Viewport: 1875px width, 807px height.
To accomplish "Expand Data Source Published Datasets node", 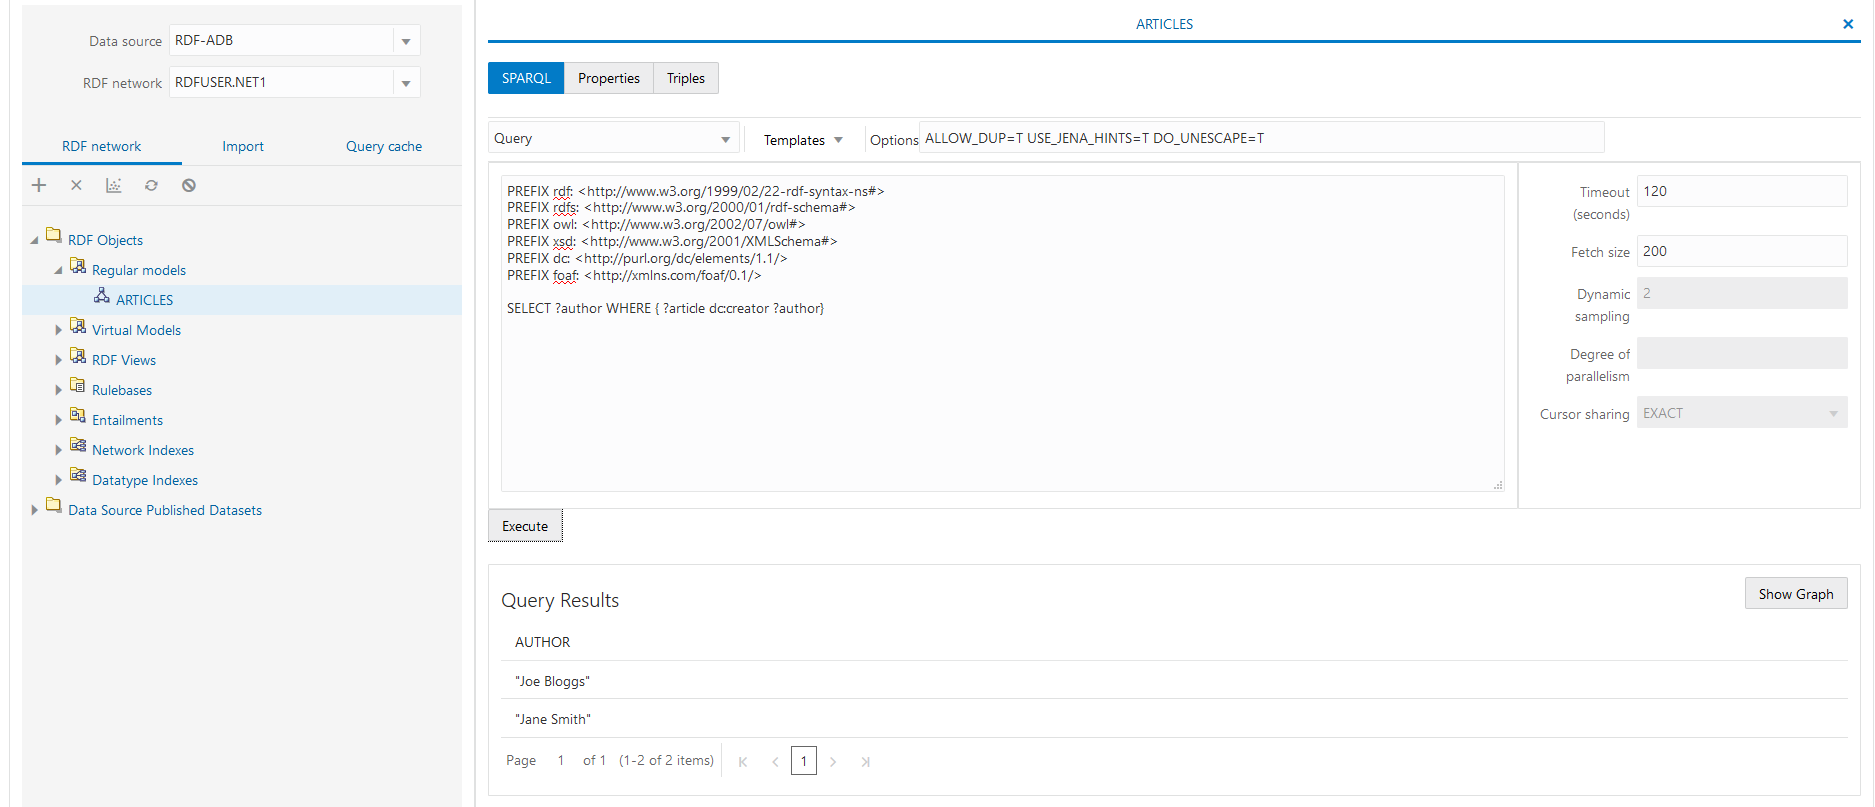I will pyautogui.click(x=34, y=510).
